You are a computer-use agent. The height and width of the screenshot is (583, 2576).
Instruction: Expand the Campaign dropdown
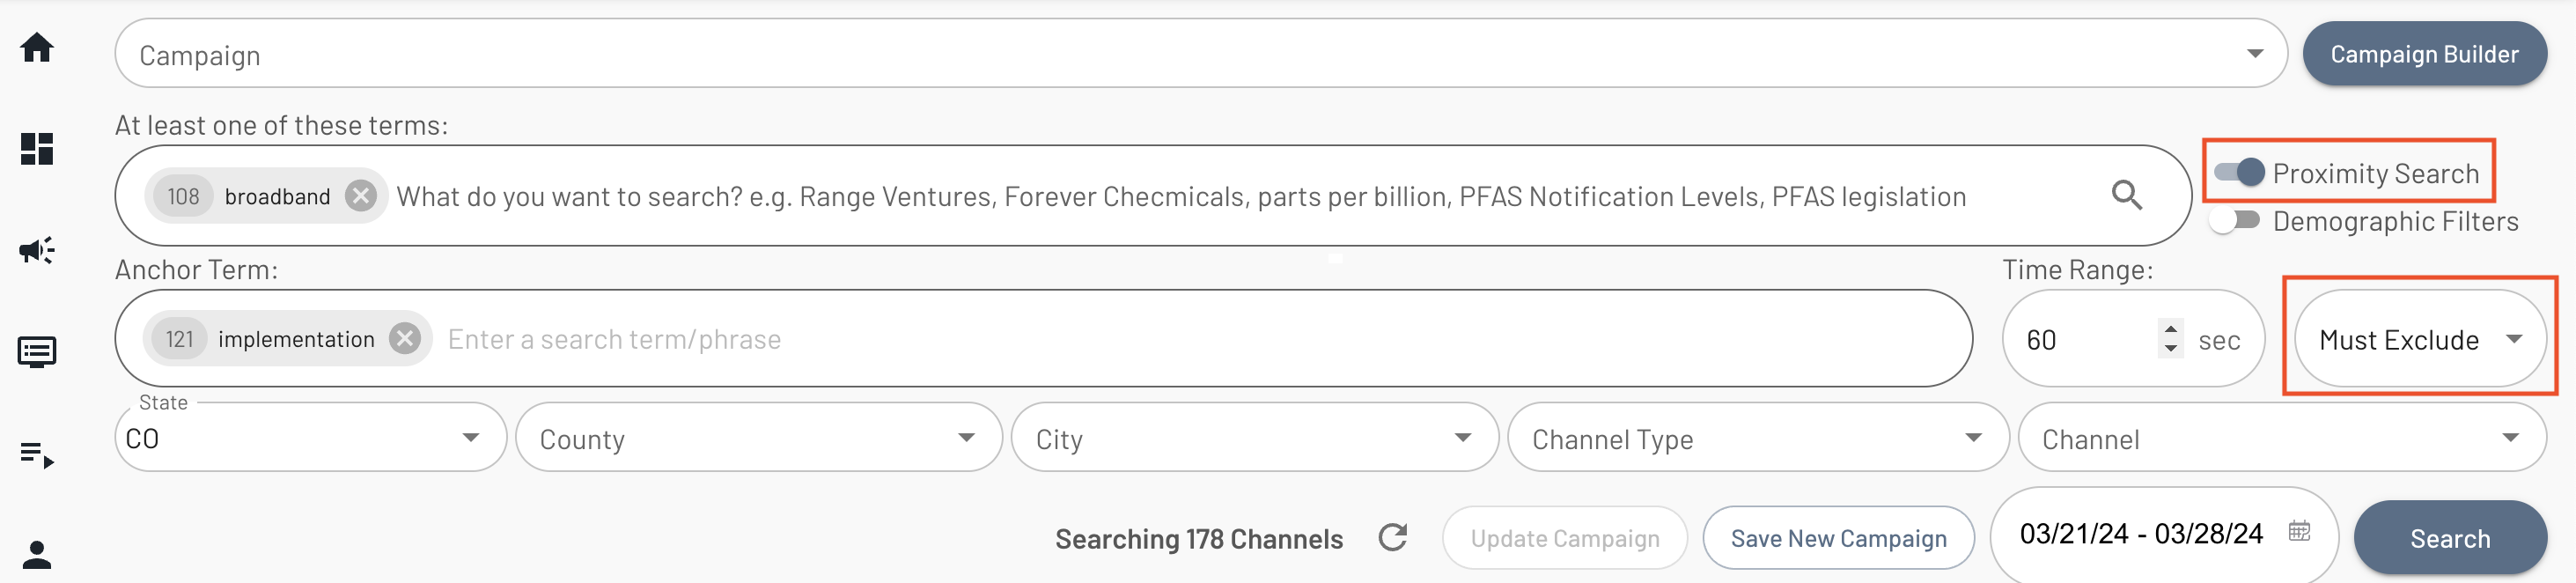tap(1201, 54)
